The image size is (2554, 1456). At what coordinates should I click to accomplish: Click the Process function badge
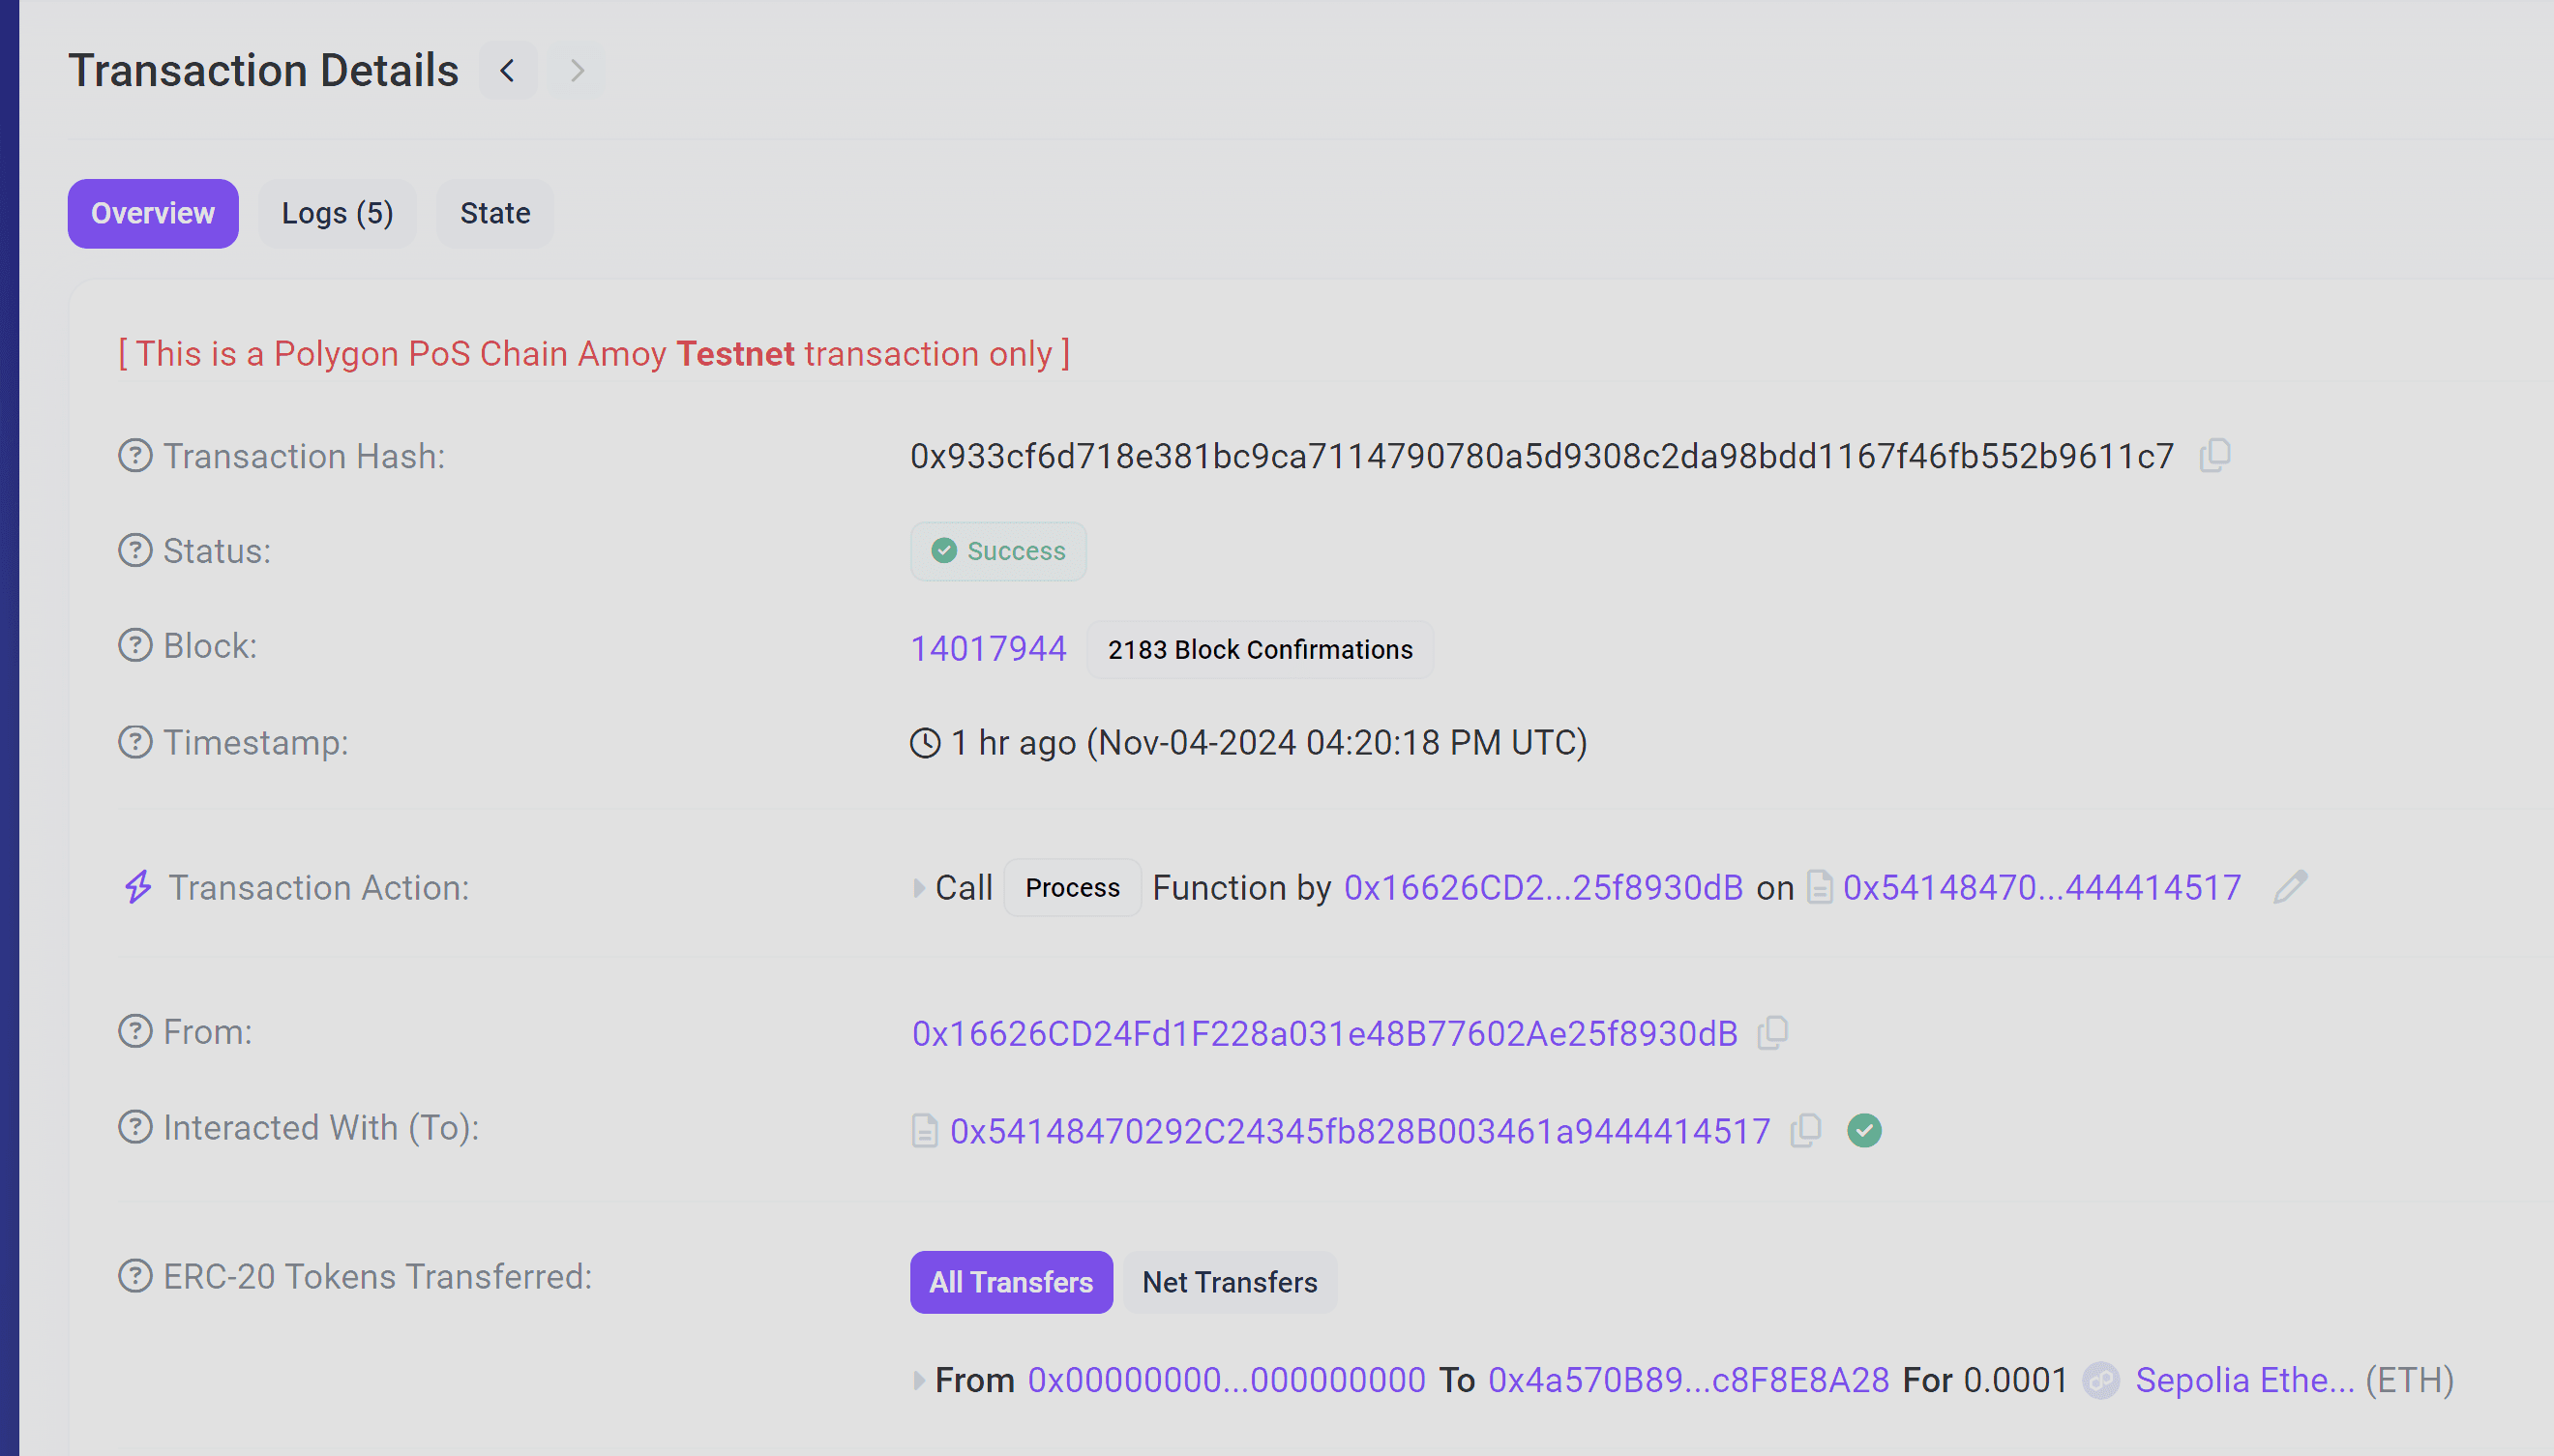point(1072,888)
